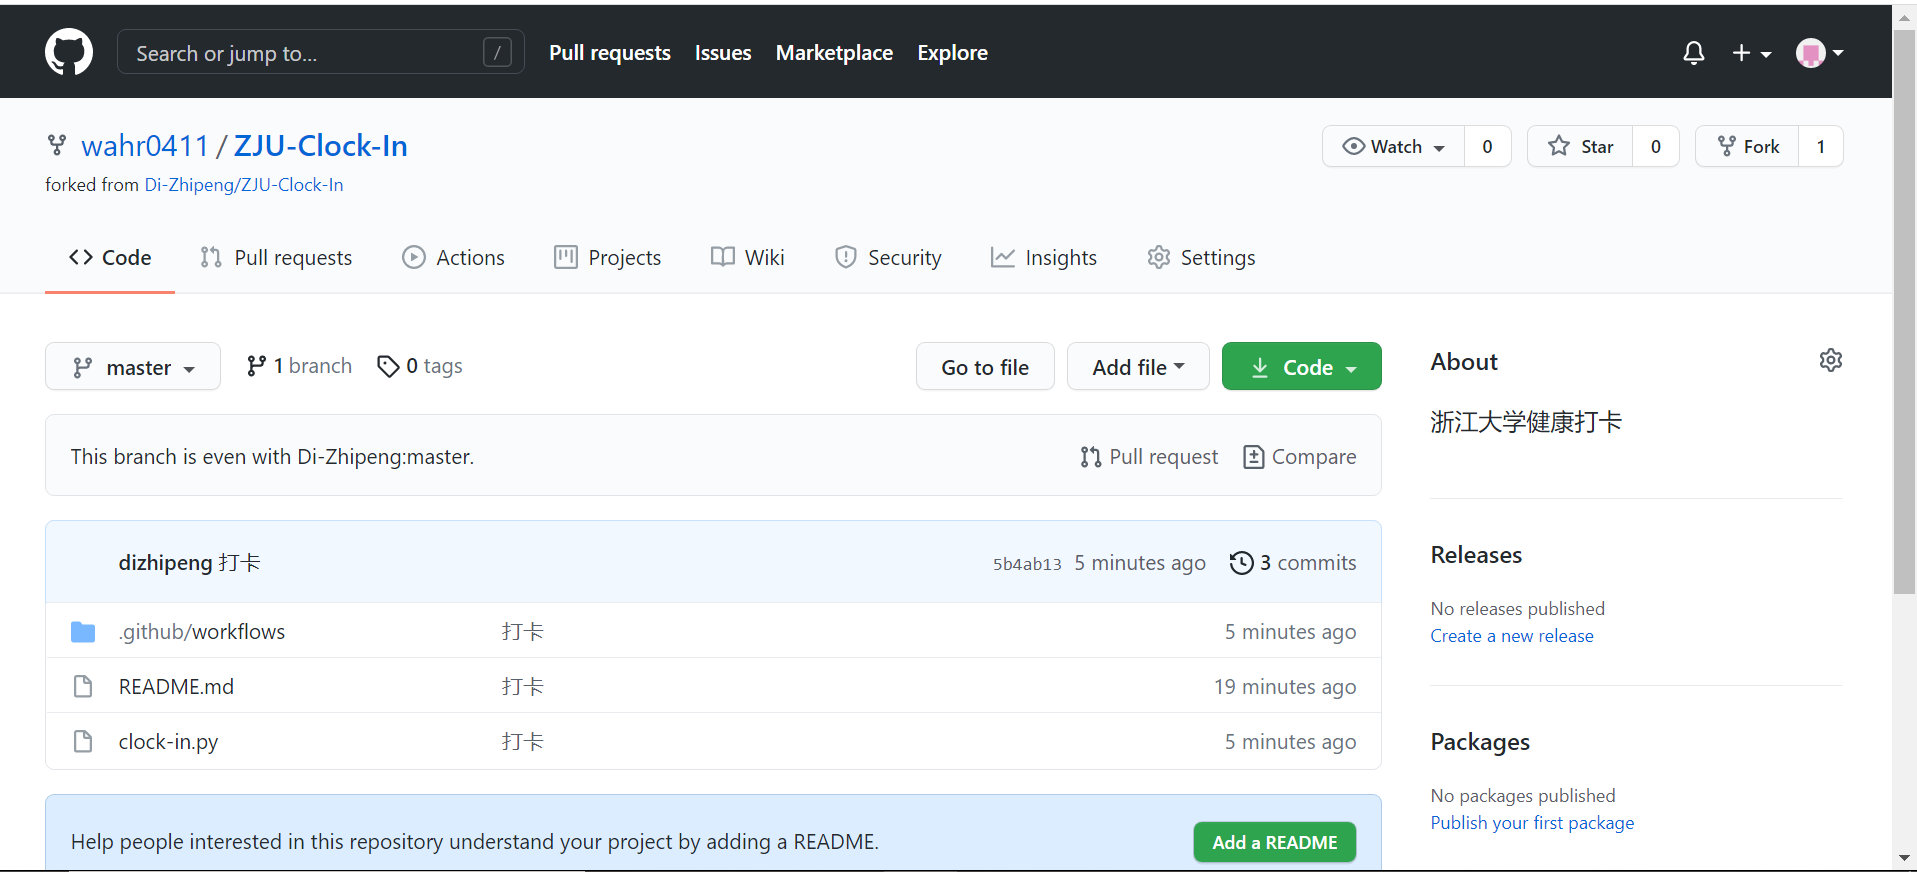Image resolution: width=1917 pixels, height=872 pixels.
Task: Switch to the Security tab
Action: click(x=888, y=258)
